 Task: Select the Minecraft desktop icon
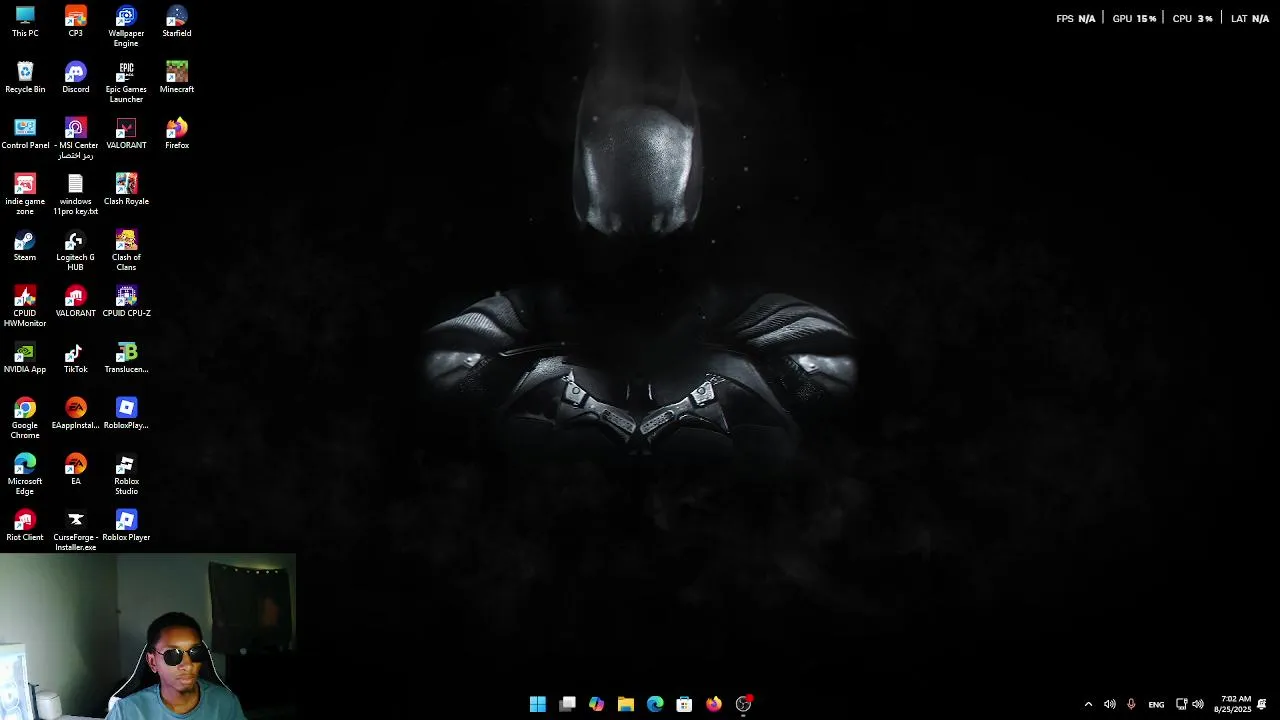coord(177,77)
